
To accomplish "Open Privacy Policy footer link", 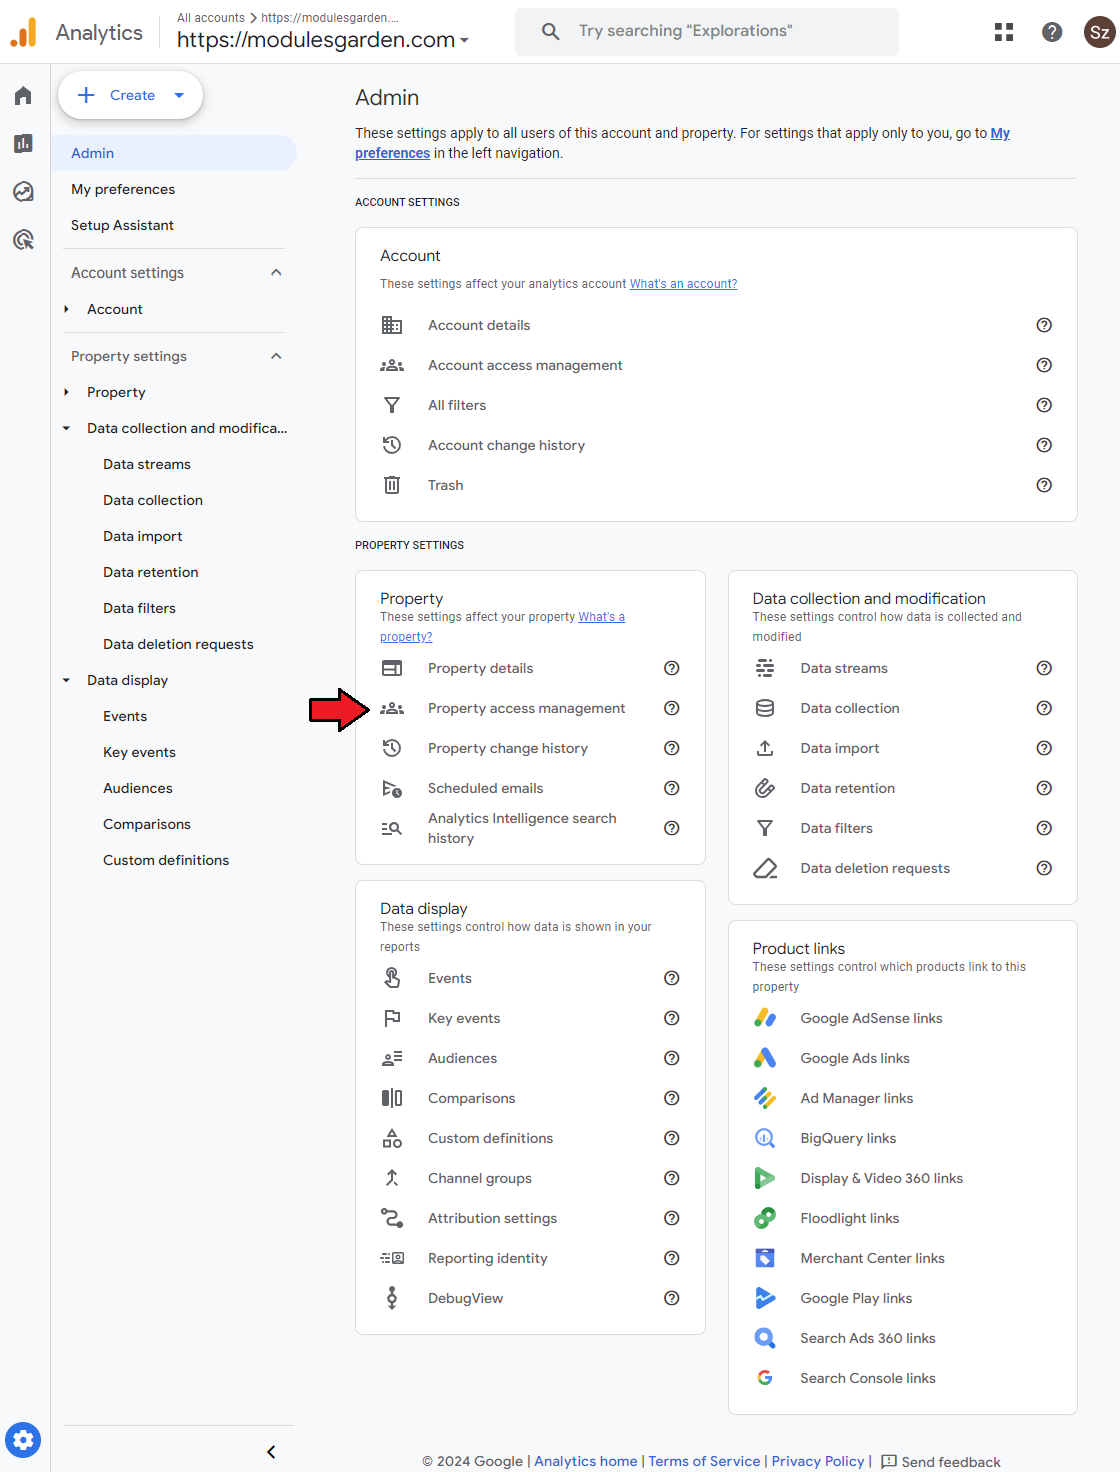I will pos(818,1461).
